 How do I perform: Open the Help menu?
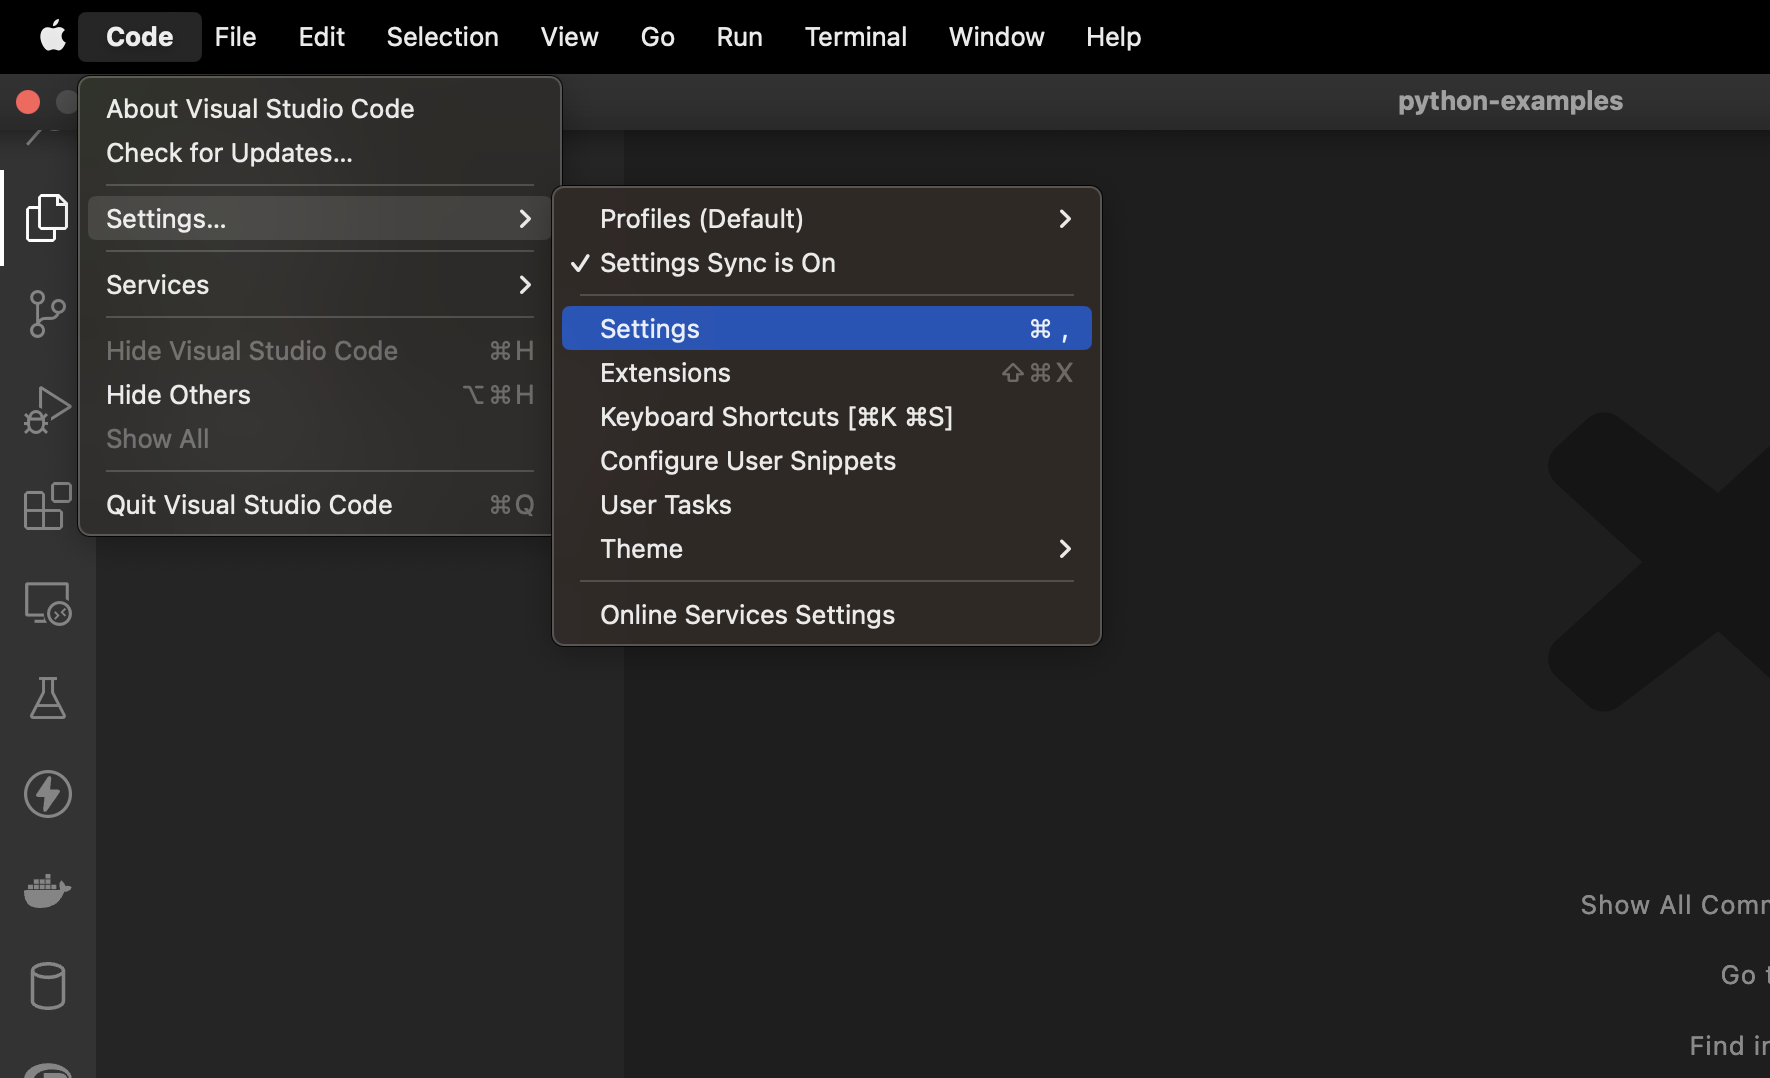pyautogui.click(x=1113, y=37)
